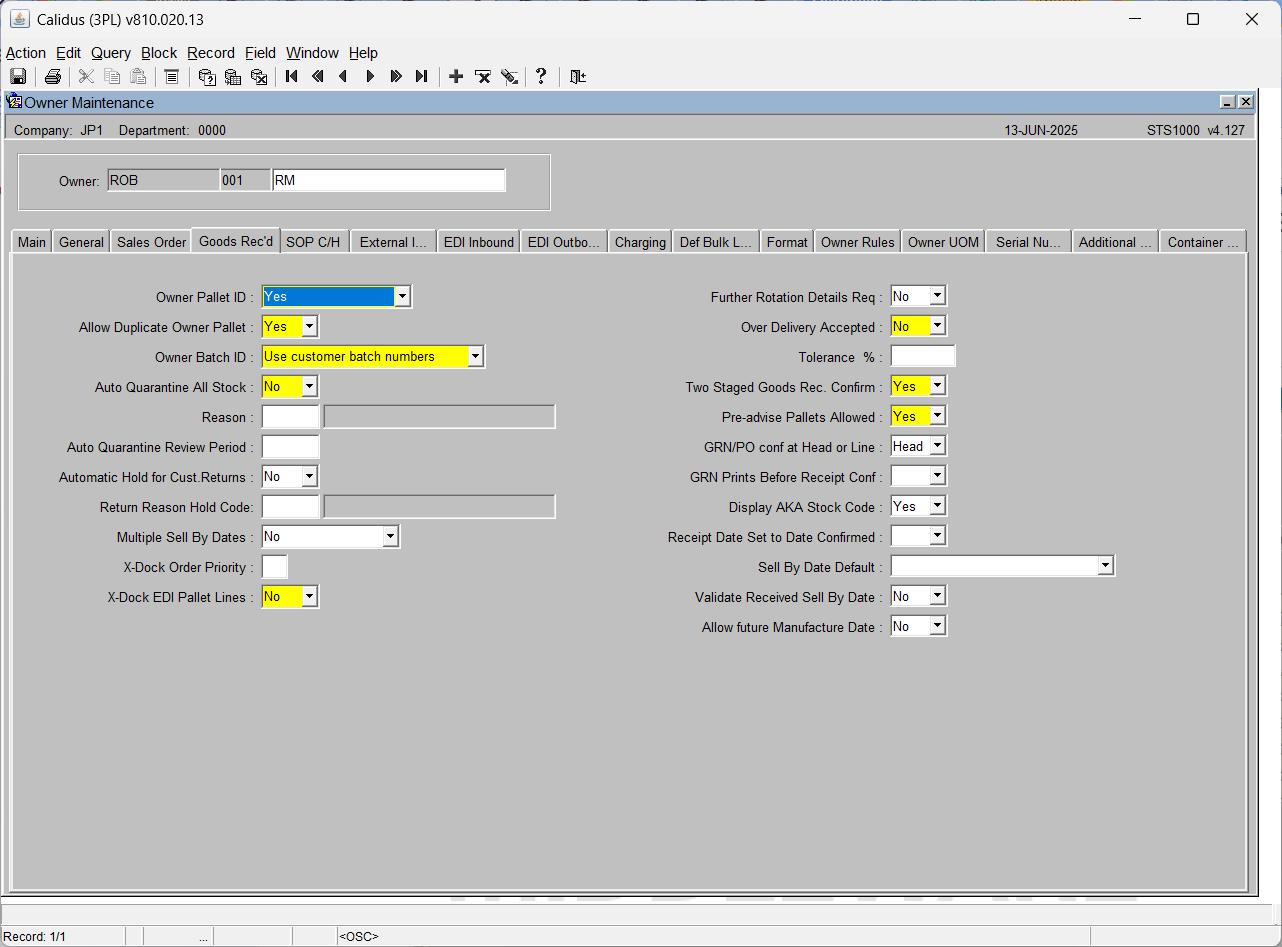This screenshot has height=947, width=1282.
Task: Open the Block menu
Action: 159,53
